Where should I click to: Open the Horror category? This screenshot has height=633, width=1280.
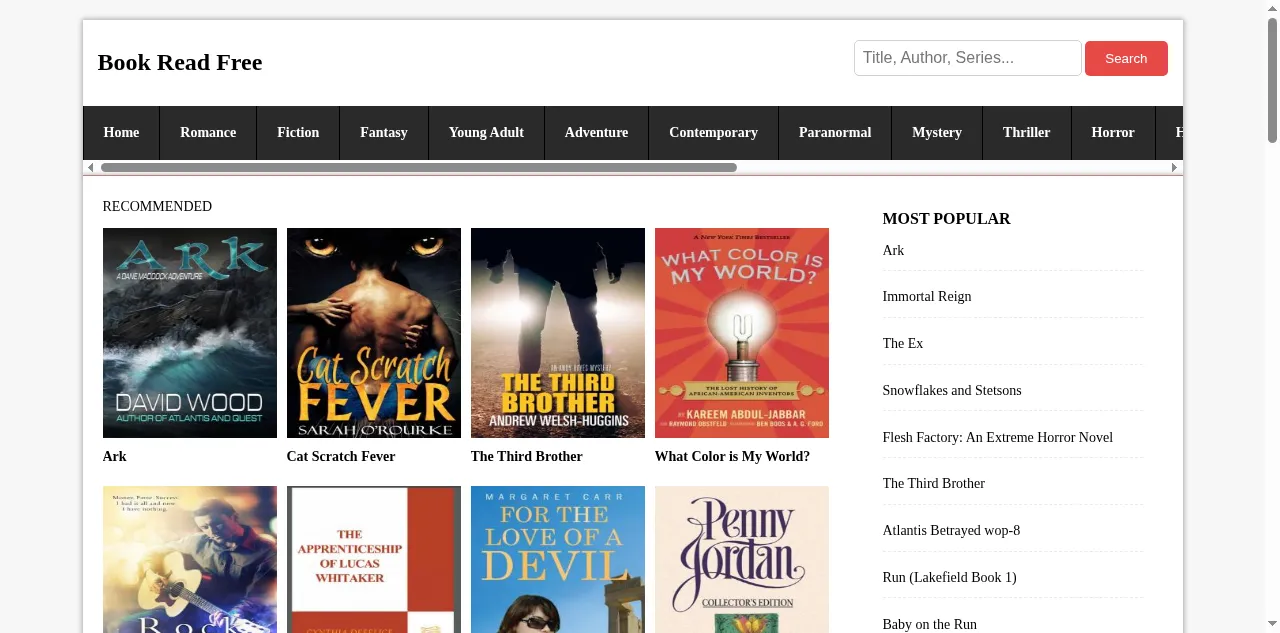tap(1113, 133)
